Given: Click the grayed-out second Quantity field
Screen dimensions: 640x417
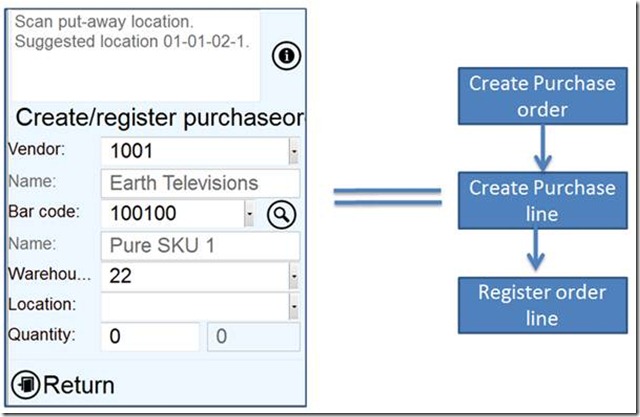Looking at the screenshot, I should tap(253, 337).
